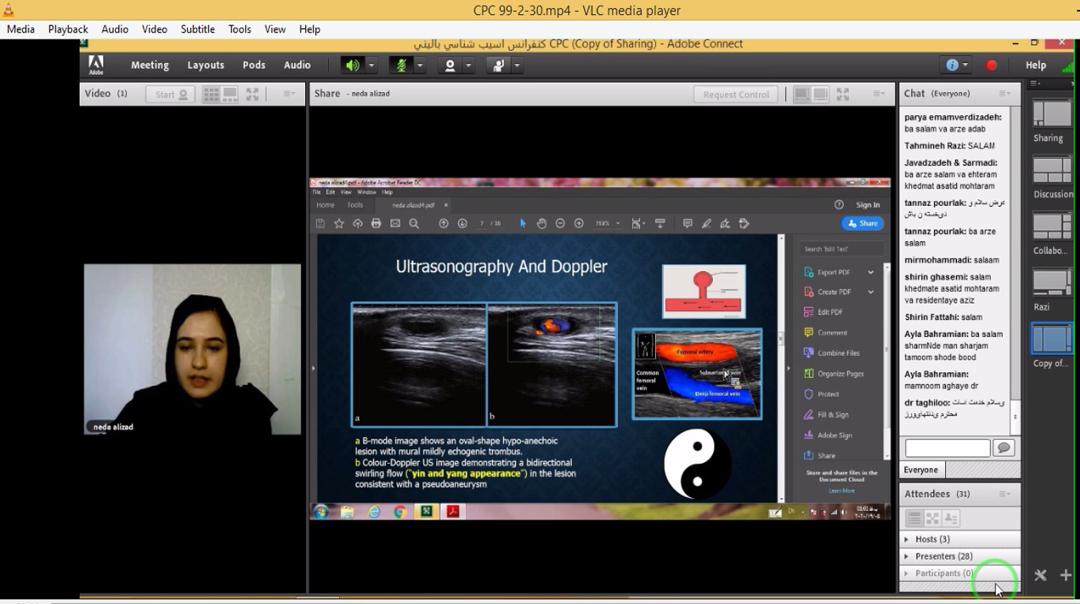
Task: Click the red recording indicator
Action: (991, 65)
